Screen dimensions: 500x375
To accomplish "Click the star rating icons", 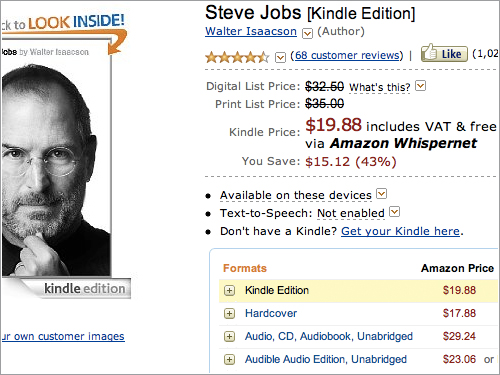I will [x=237, y=57].
